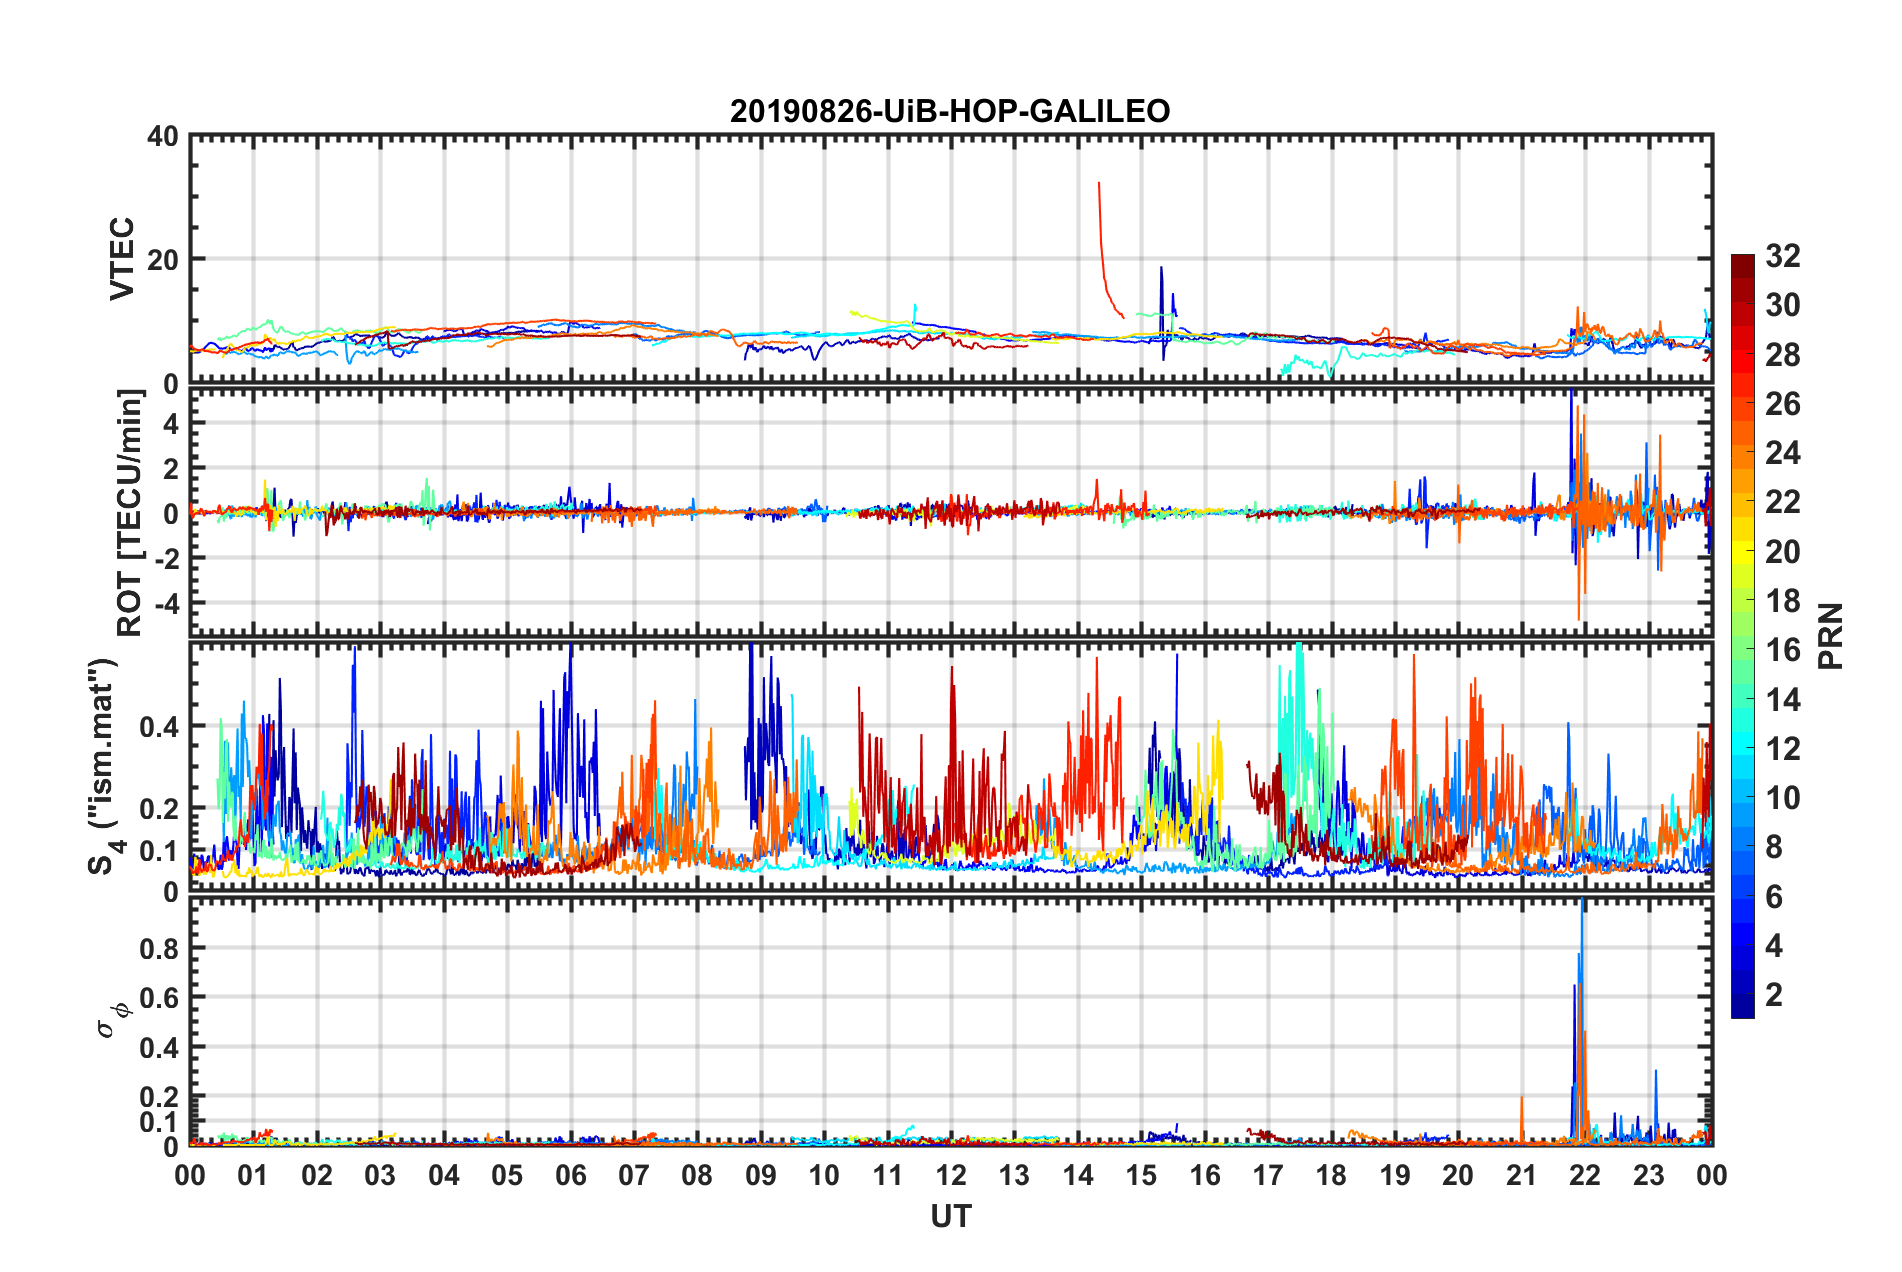
Task: Select UT axis tick label "19"
Action: coord(1395,1175)
